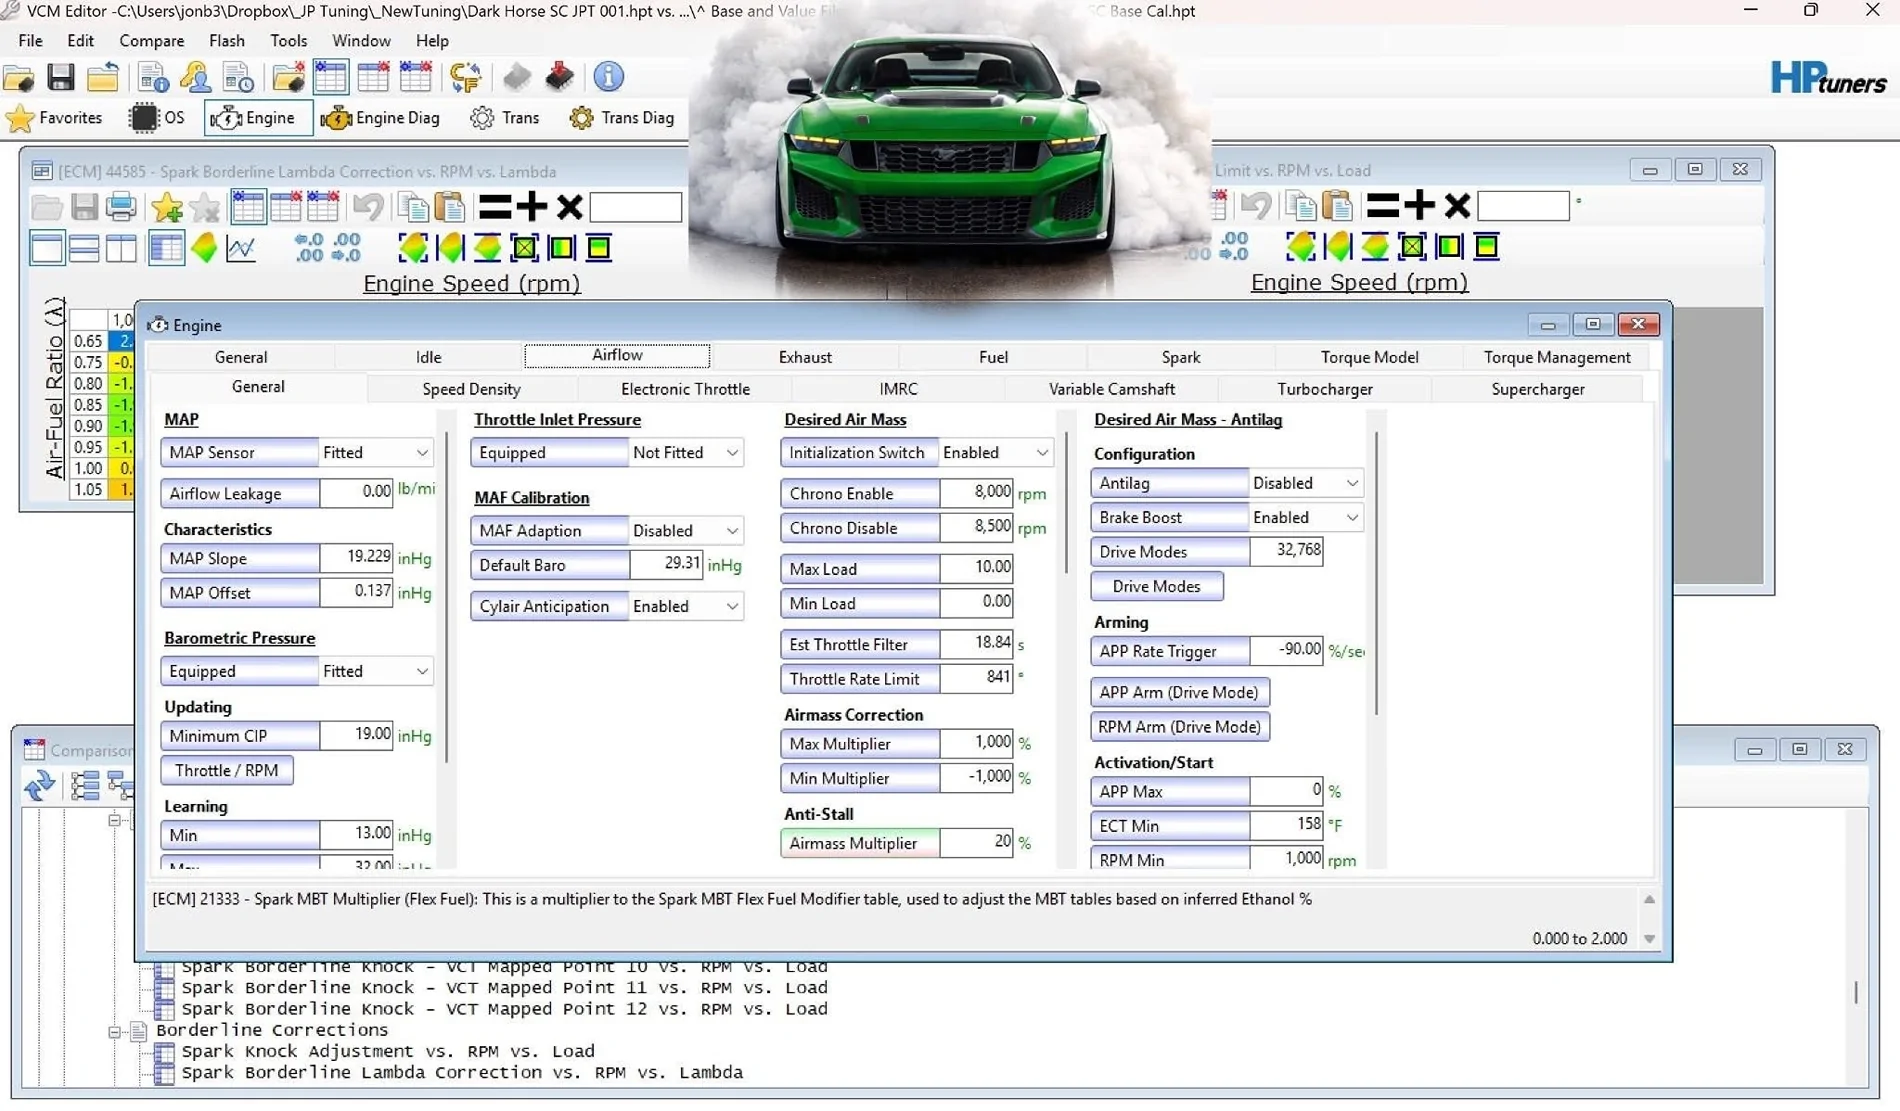Viewport: 1900px width, 1111px height.
Task: Click the Max Multiplier value field
Action: pyautogui.click(x=977, y=744)
